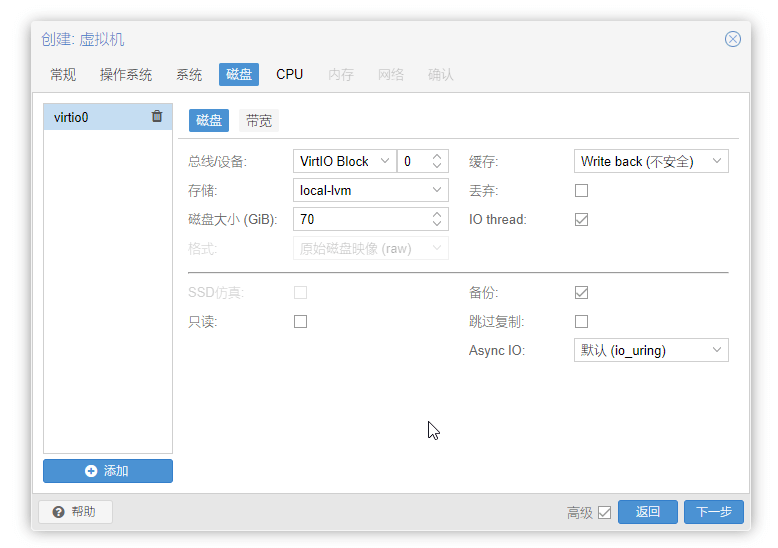Toggle the 高级 advanced checkbox
Viewport: 778px width, 548px height.
click(604, 512)
